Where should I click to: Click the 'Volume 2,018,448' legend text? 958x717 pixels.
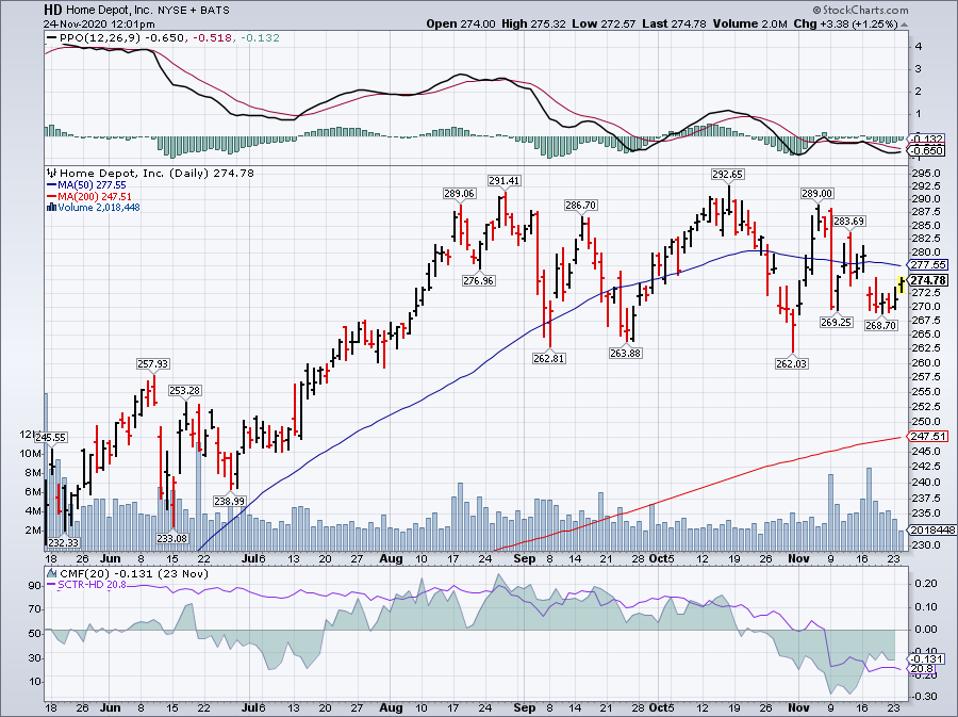pos(99,208)
